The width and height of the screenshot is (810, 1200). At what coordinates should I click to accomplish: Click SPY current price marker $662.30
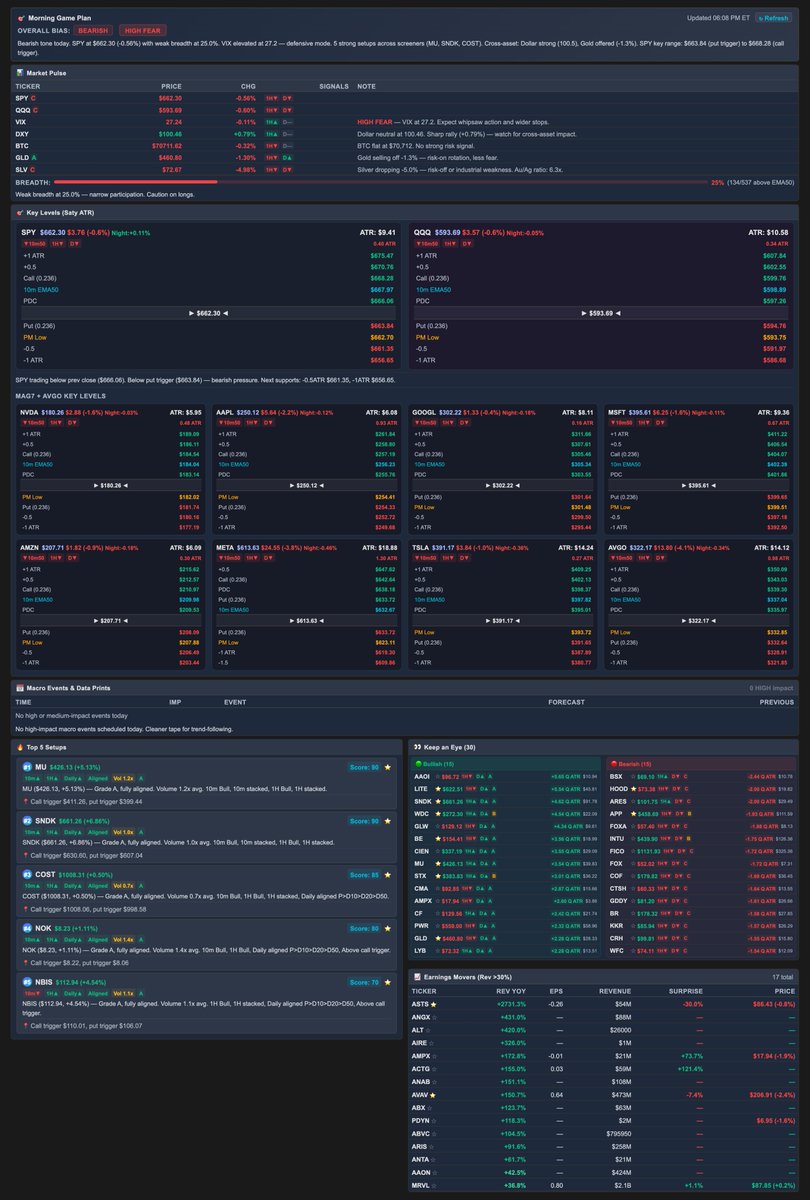(x=208, y=313)
